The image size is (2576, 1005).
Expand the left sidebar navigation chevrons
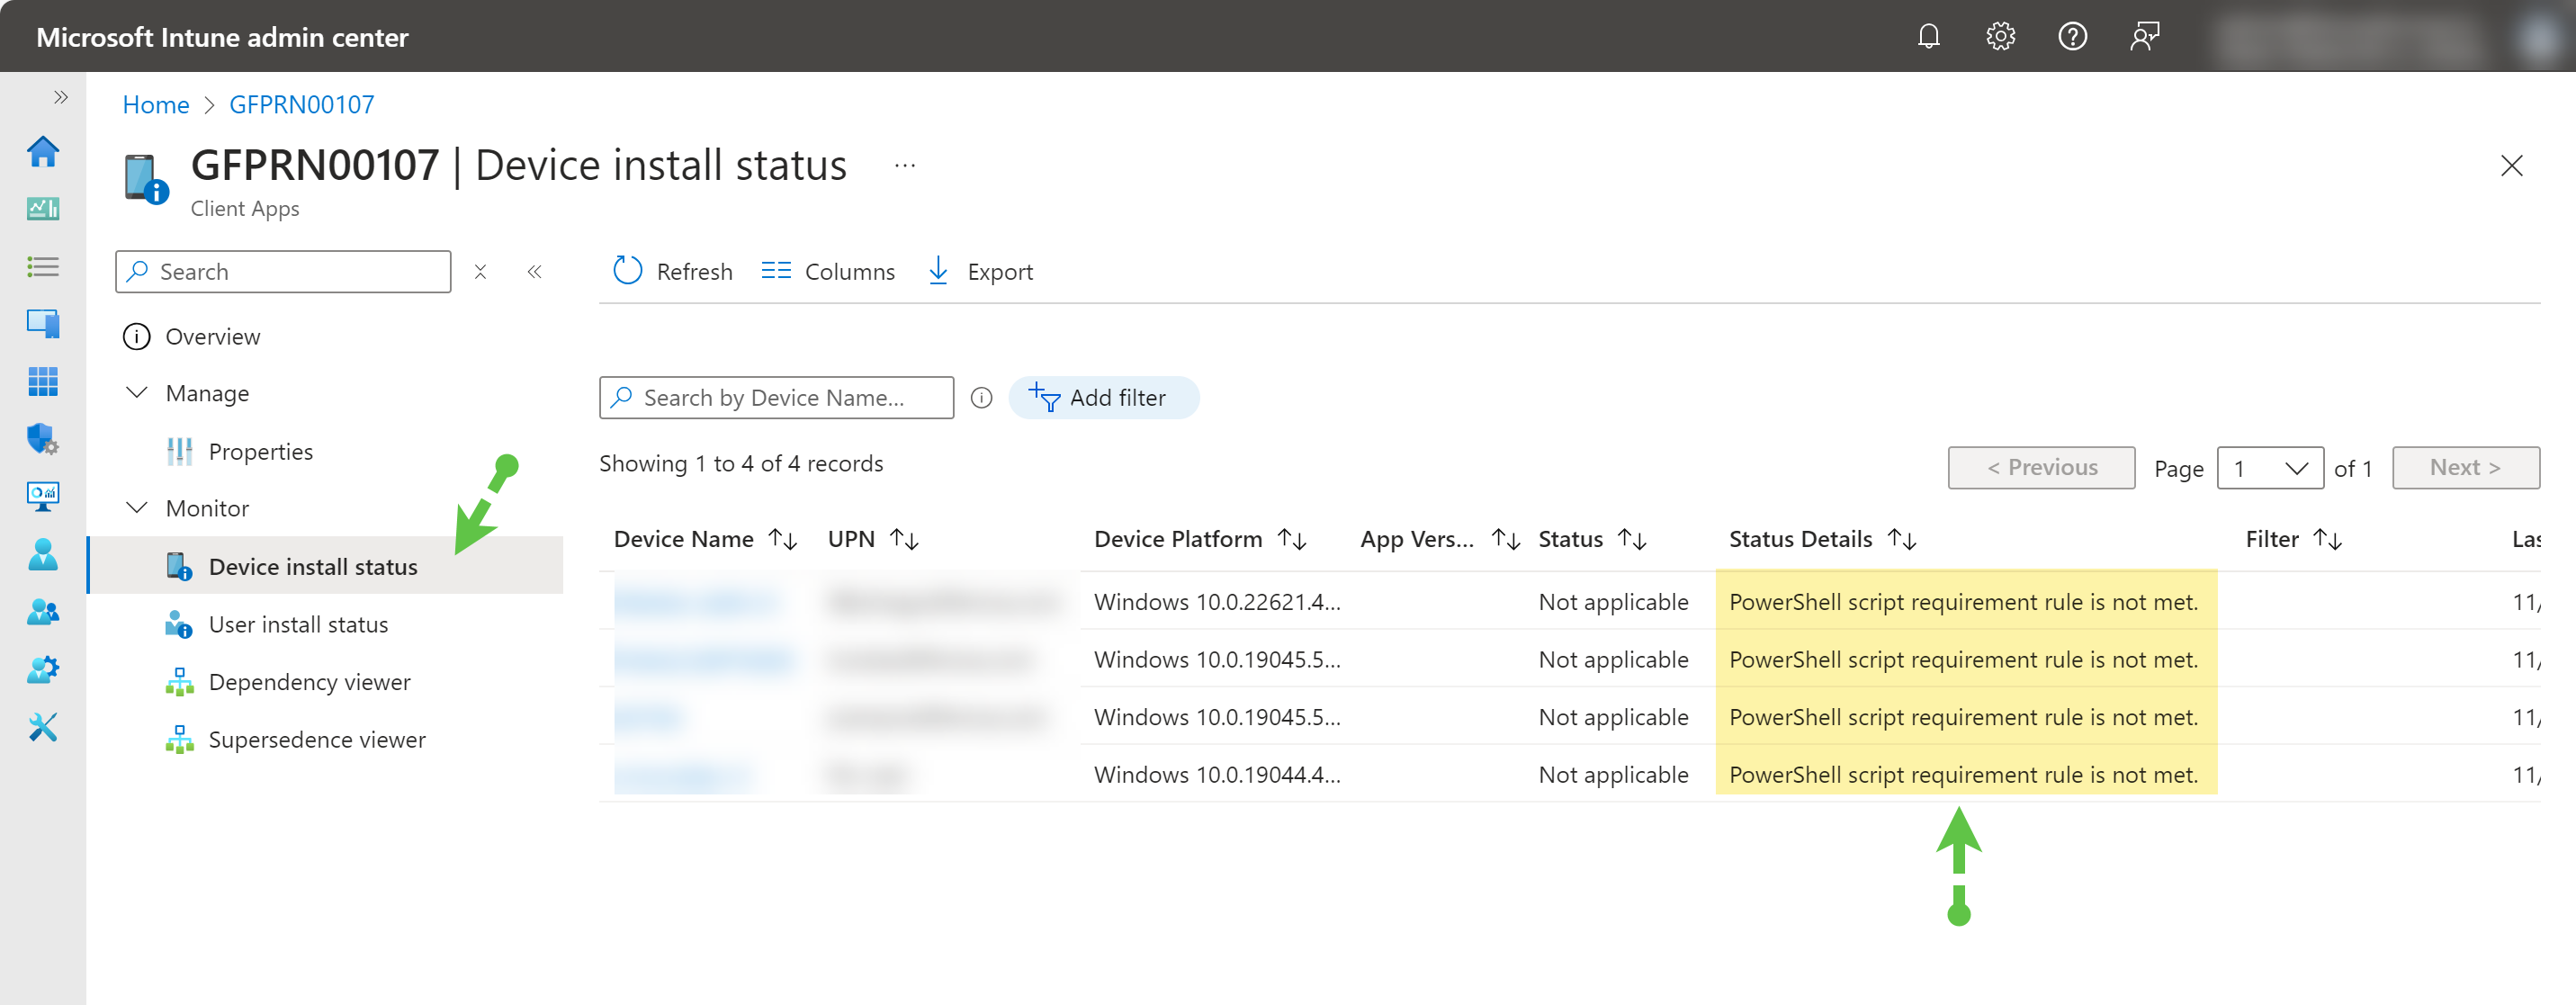61,97
